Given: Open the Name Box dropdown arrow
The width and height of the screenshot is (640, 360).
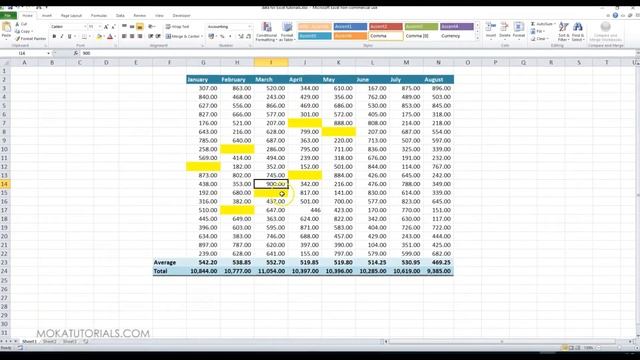Looking at the screenshot, I should click(49, 53).
